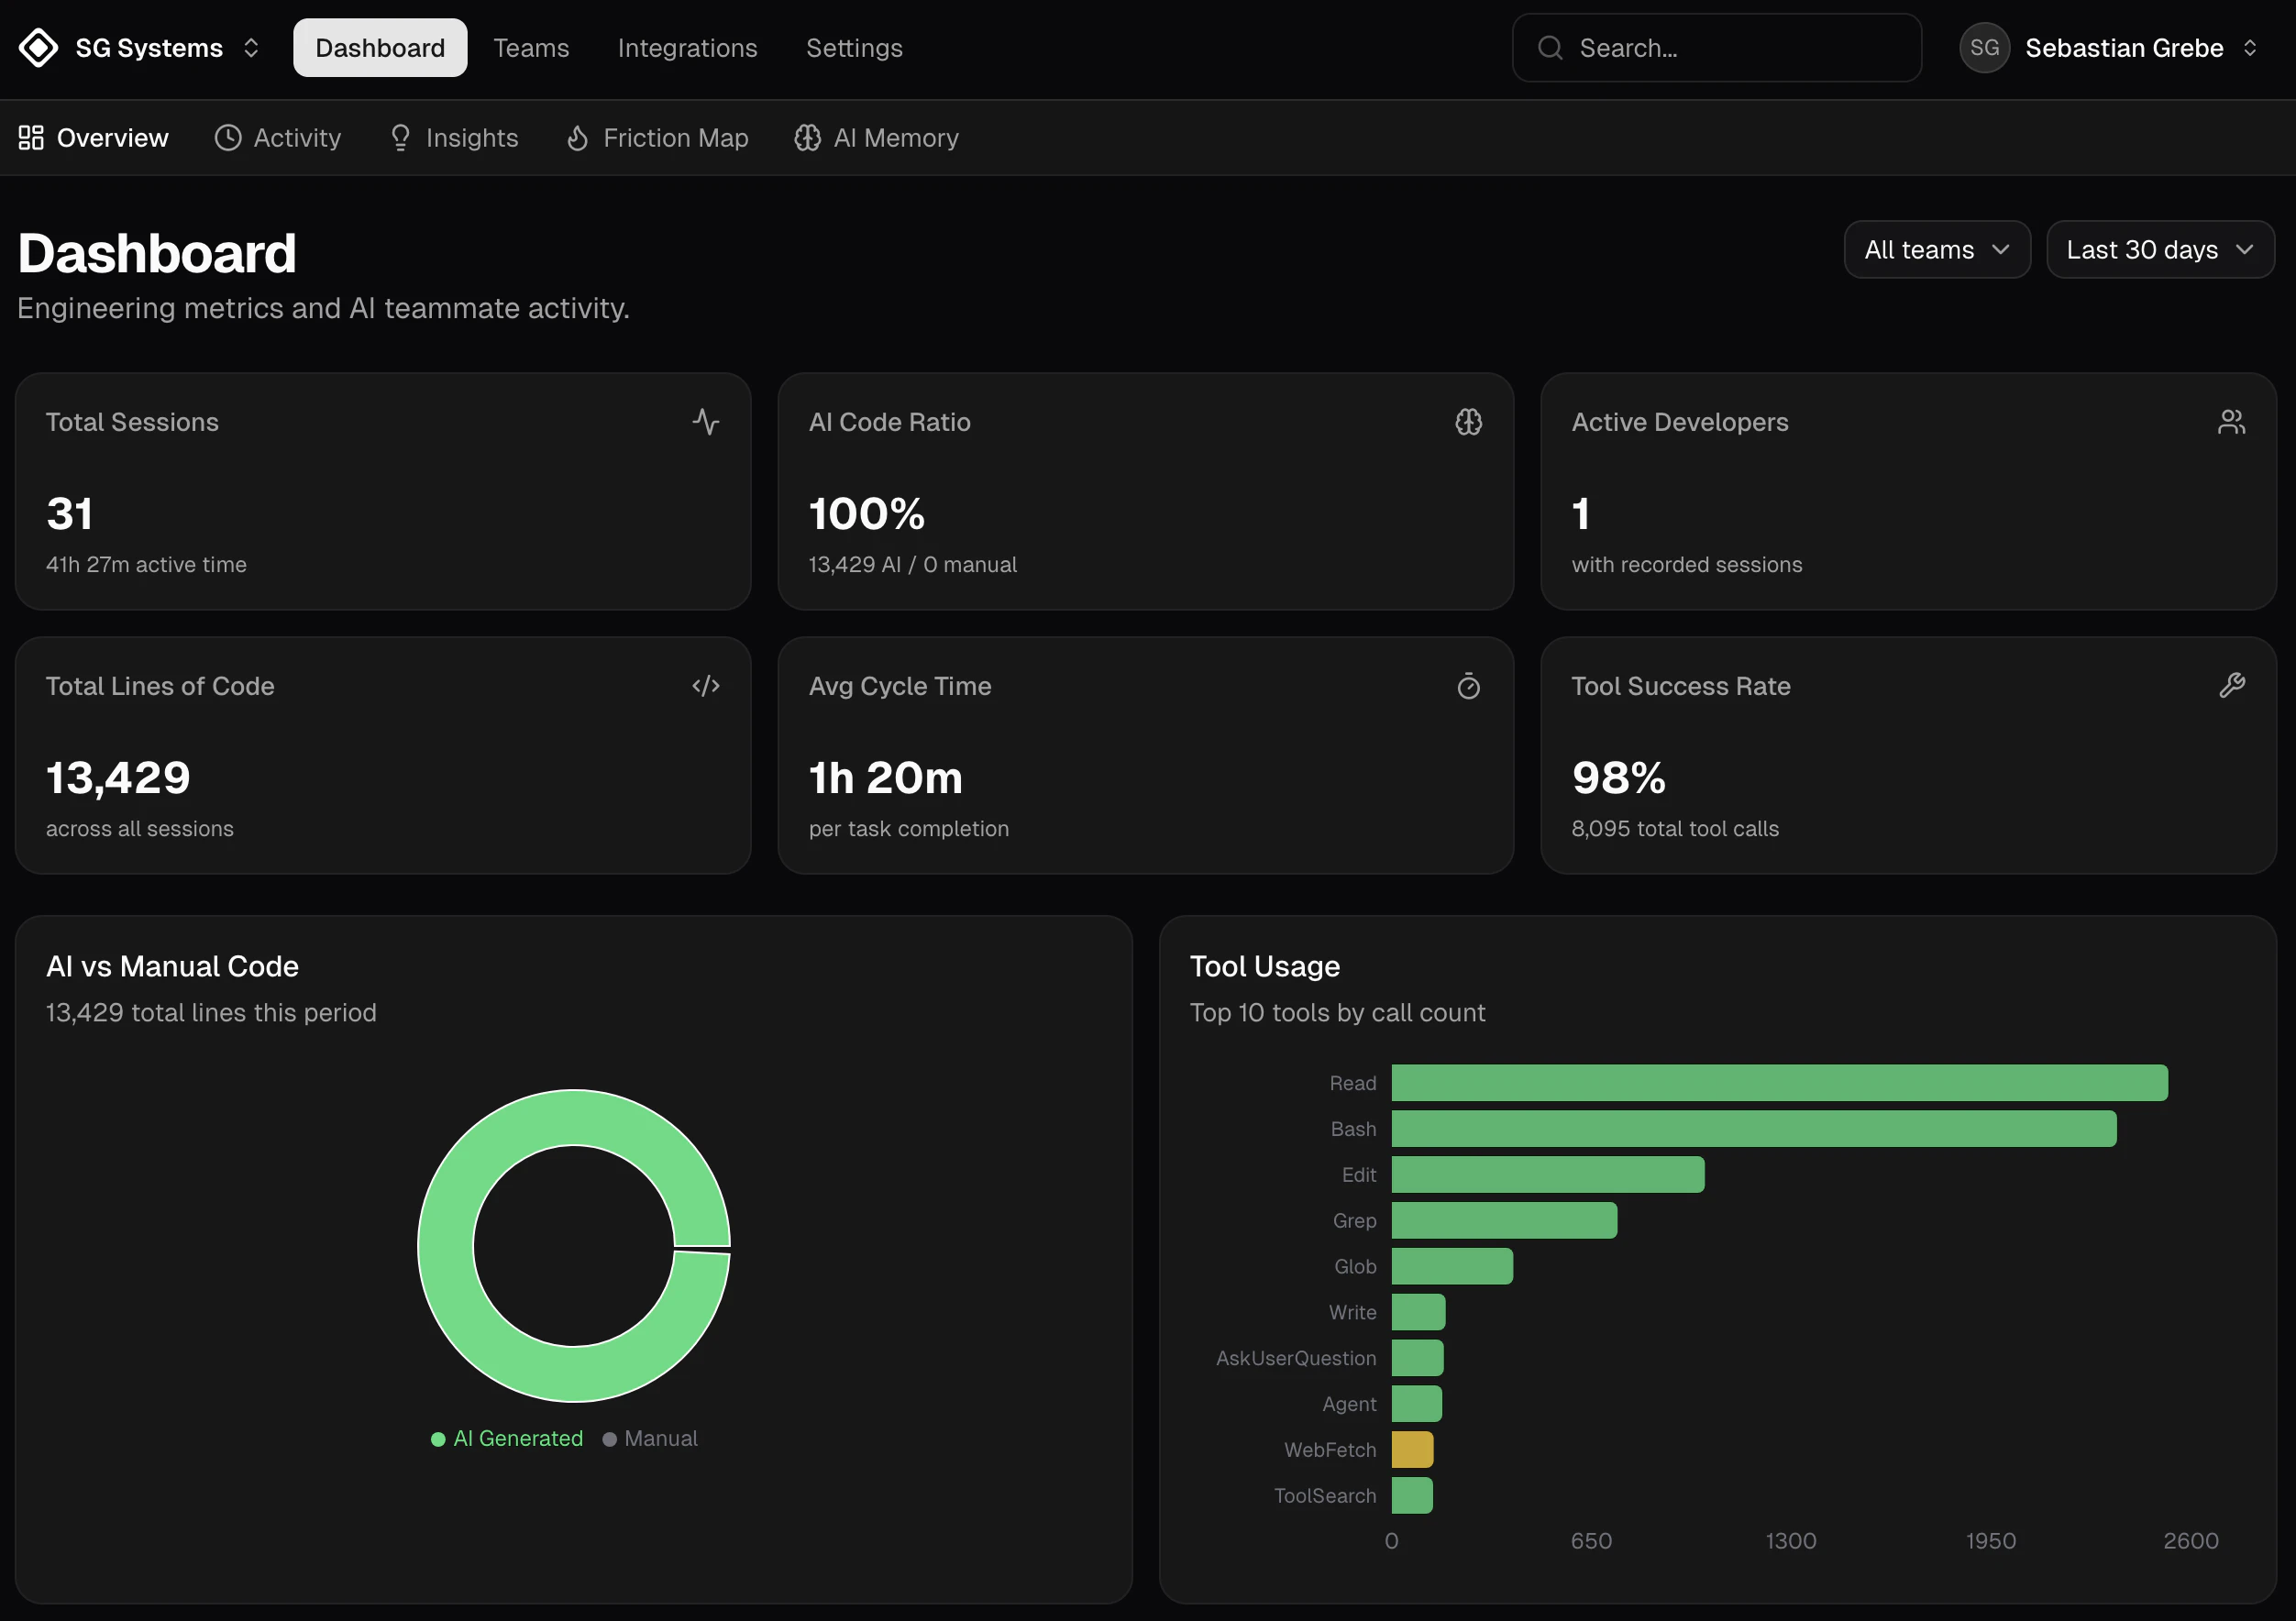2296x1621 pixels.
Task: Toggle the Manual legend item
Action: tap(650, 1438)
